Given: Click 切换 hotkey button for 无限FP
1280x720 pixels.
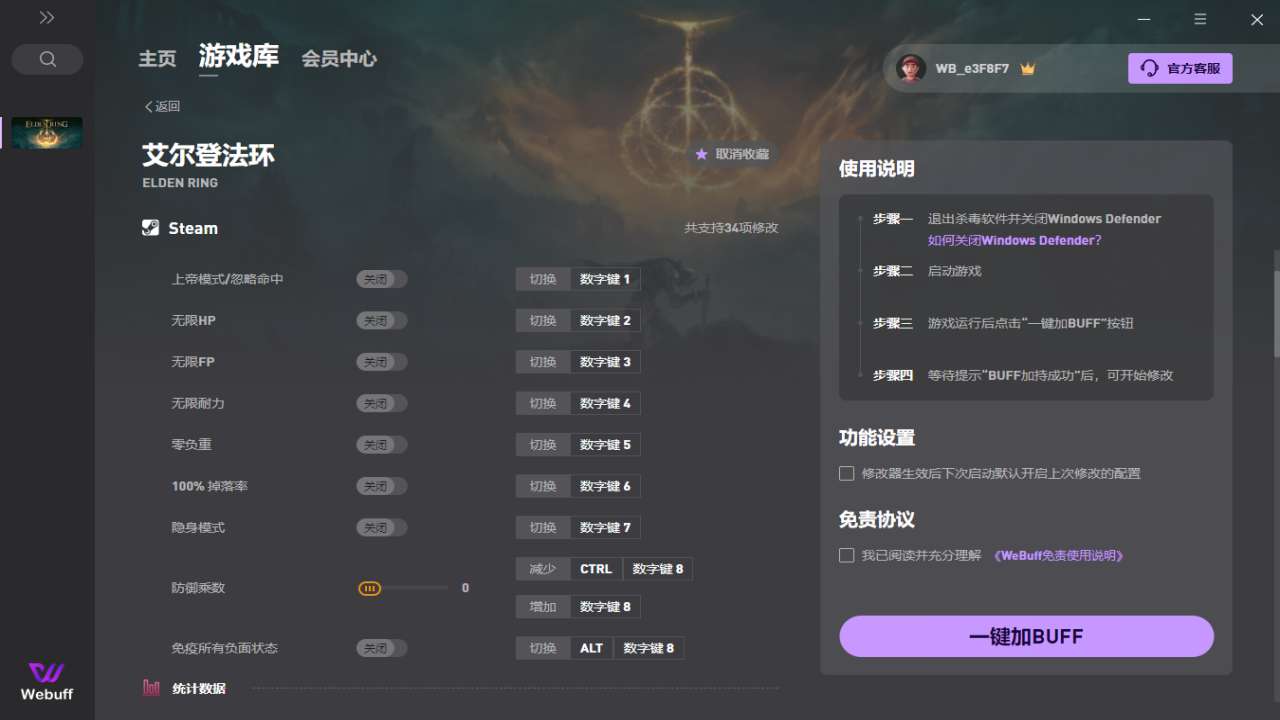Looking at the screenshot, I should pyautogui.click(x=543, y=361).
